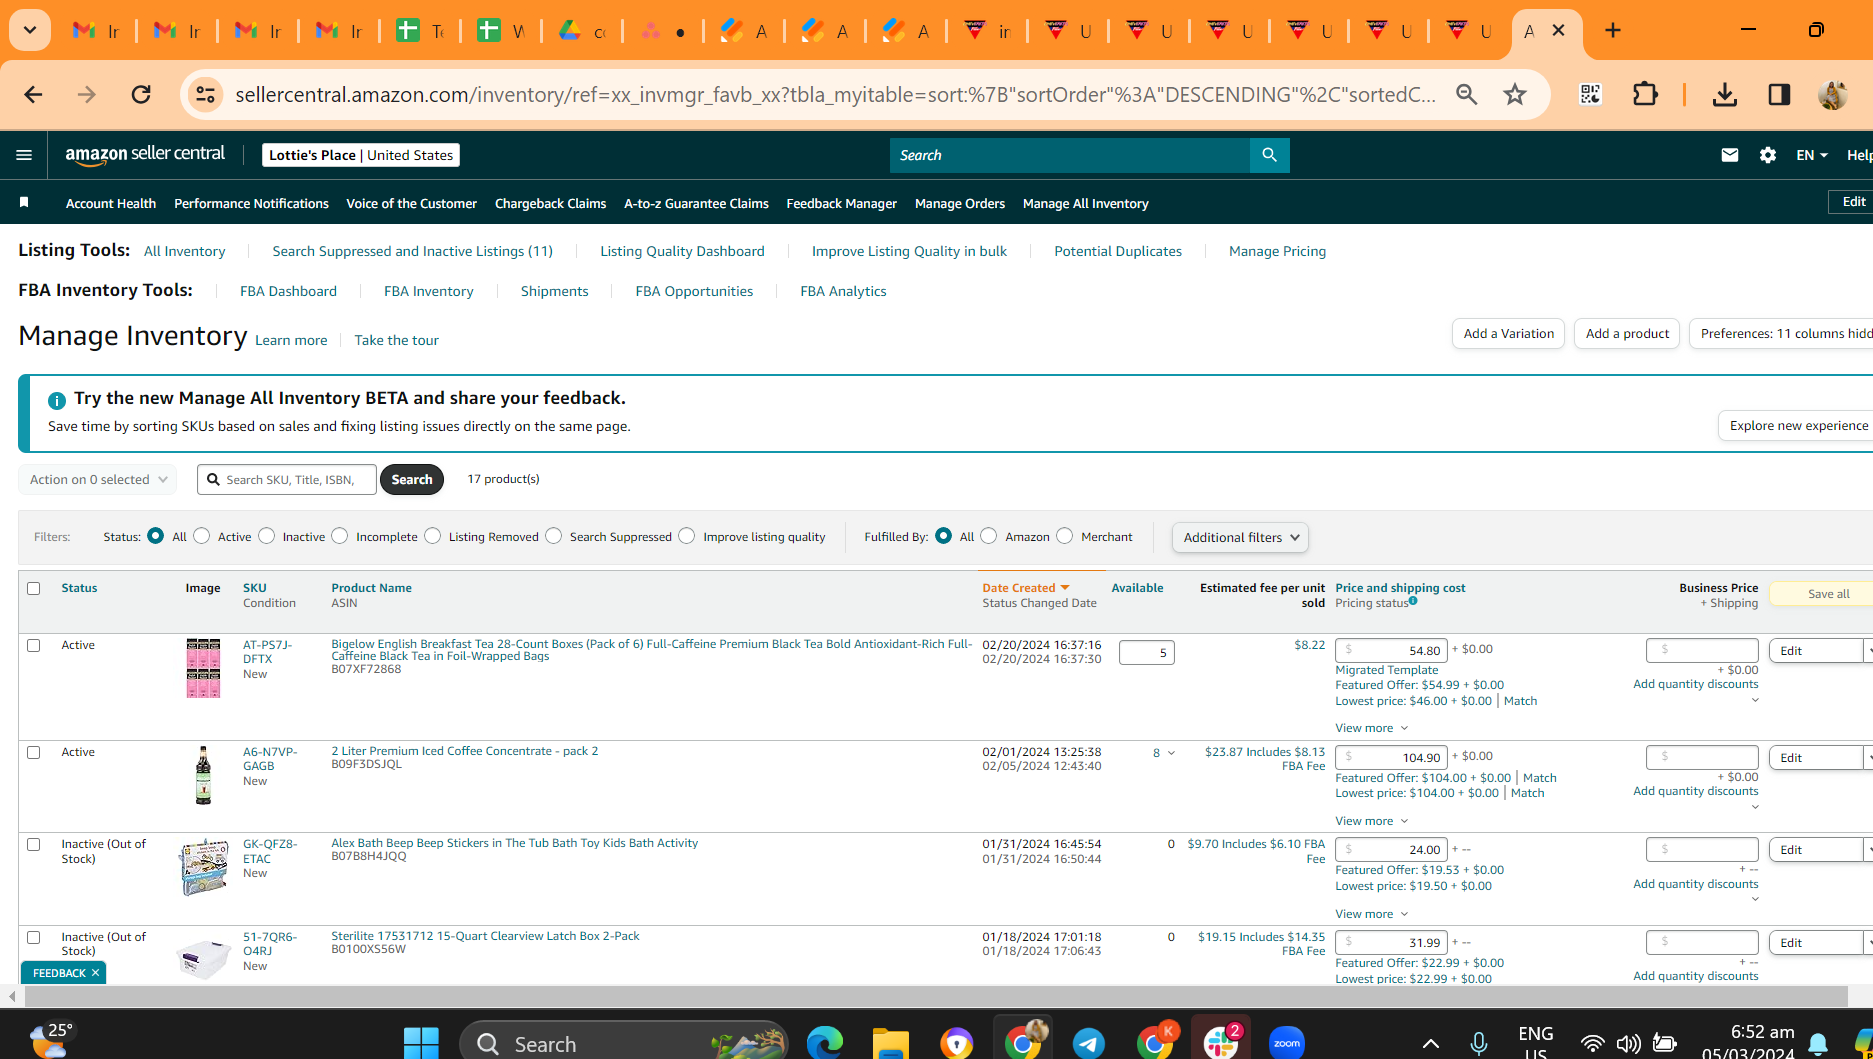Bookmark this page with star icon

(x=1515, y=94)
